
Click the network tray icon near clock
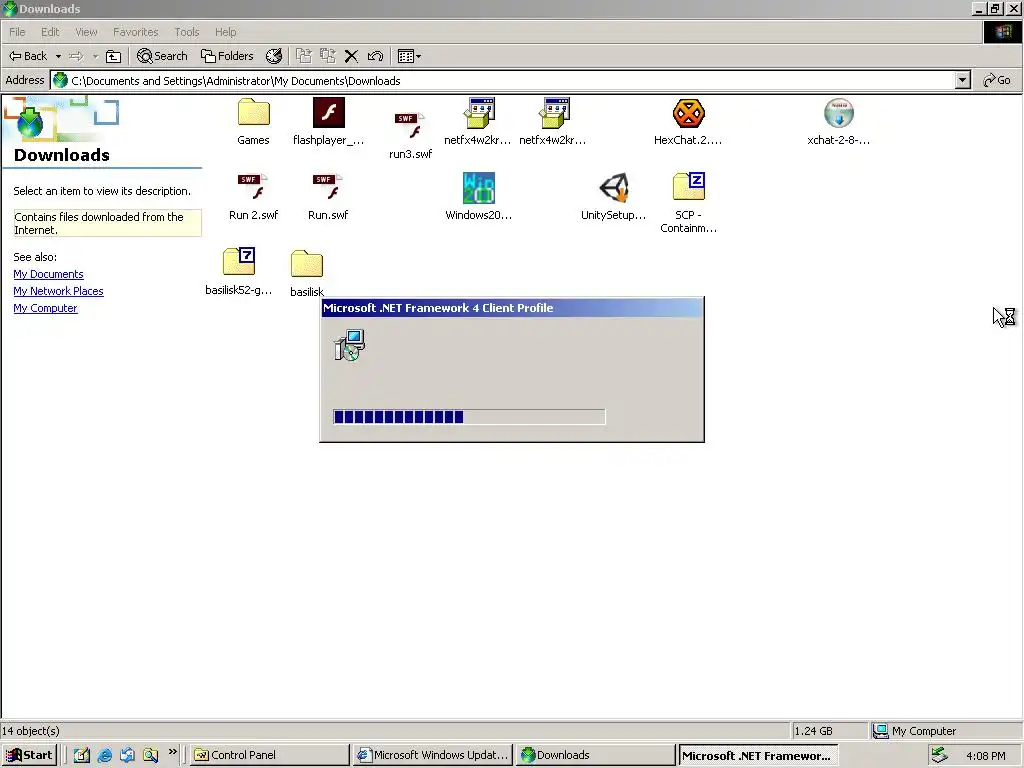point(939,755)
